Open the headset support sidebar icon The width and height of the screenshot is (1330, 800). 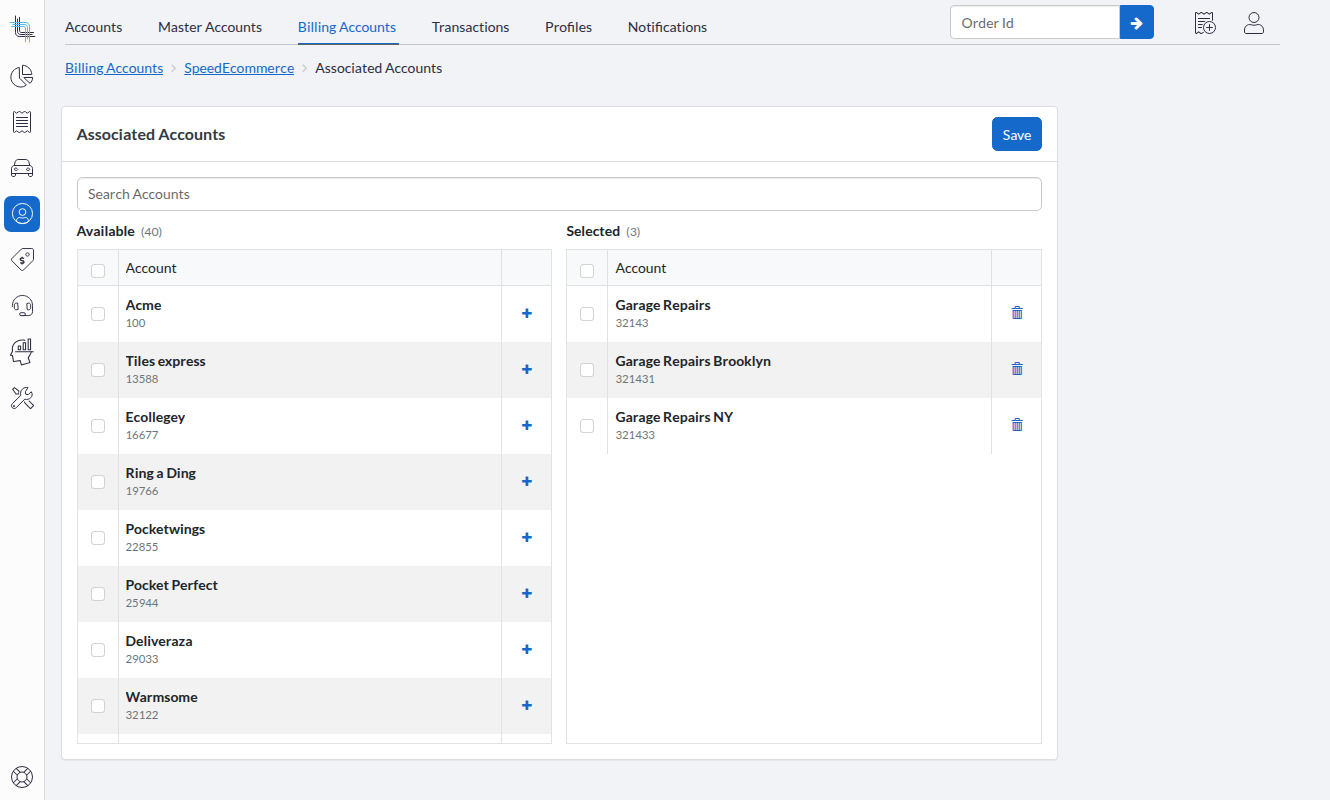(22, 305)
